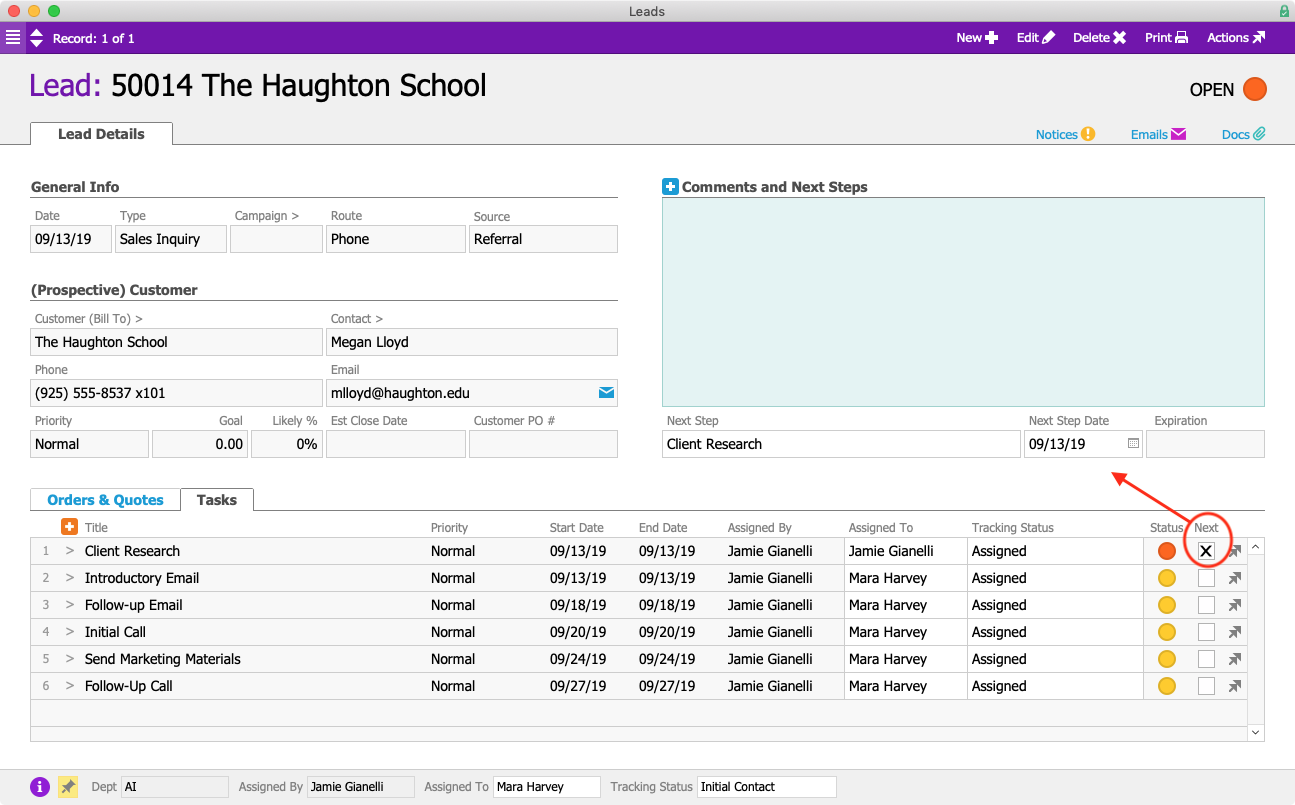Open the Client Research task via its arrow icon
The height and width of the screenshot is (805, 1295).
(x=1235, y=551)
